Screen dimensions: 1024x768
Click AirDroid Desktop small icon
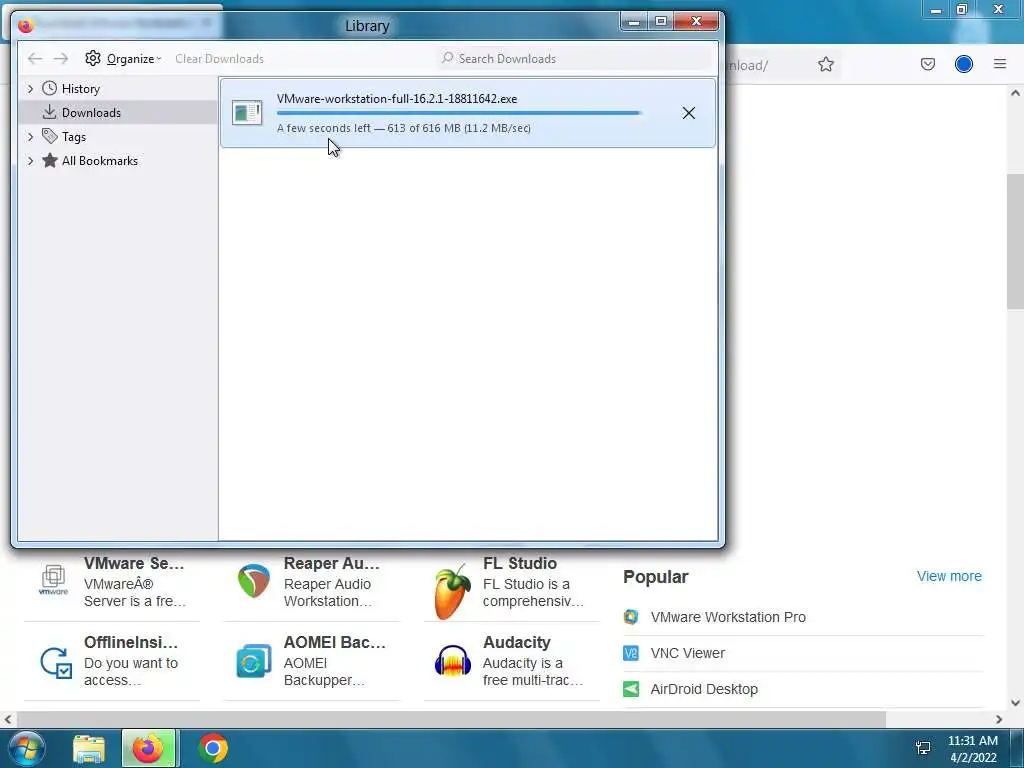[x=631, y=689]
